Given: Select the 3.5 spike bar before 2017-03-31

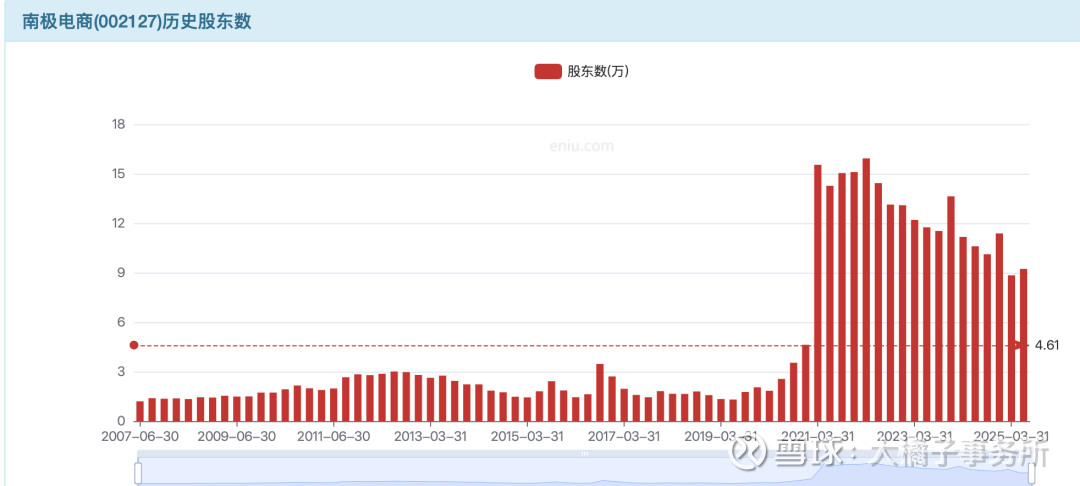Looking at the screenshot, I should tap(600, 392).
